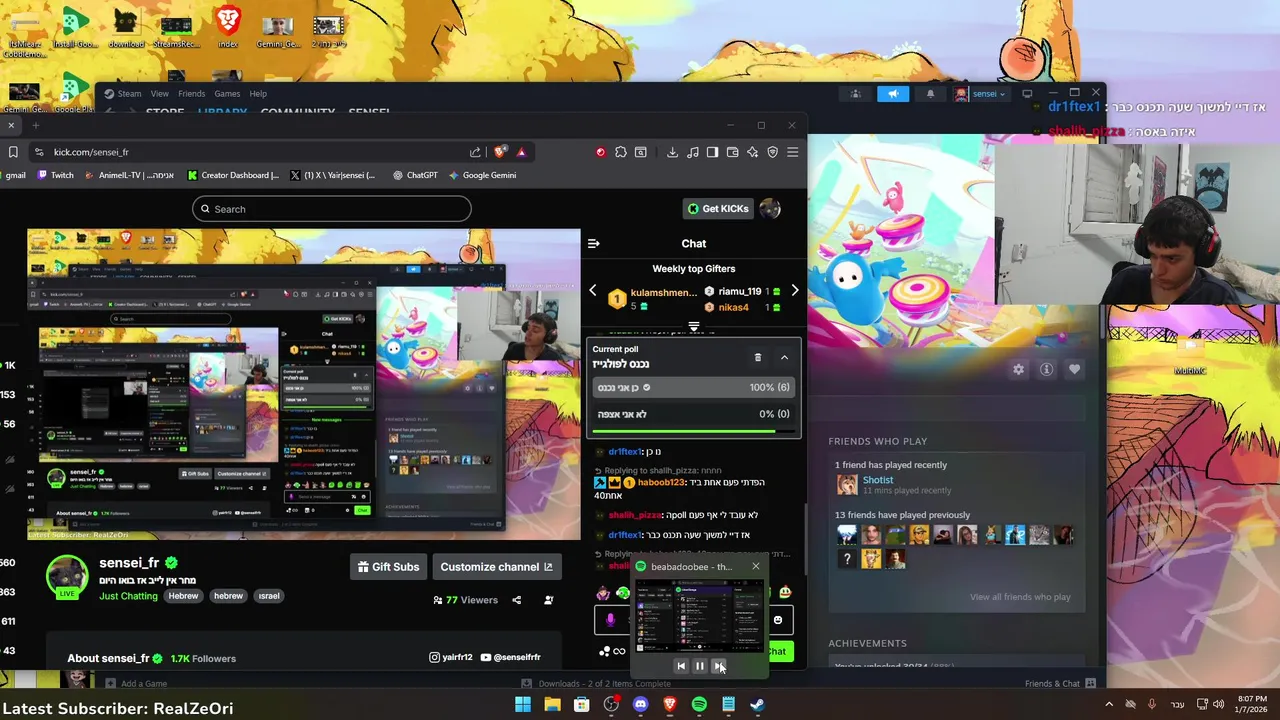This screenshot has height=720, width=1280.
Task: Open sensei account dropdown in Steam
Action: [980, 94]
